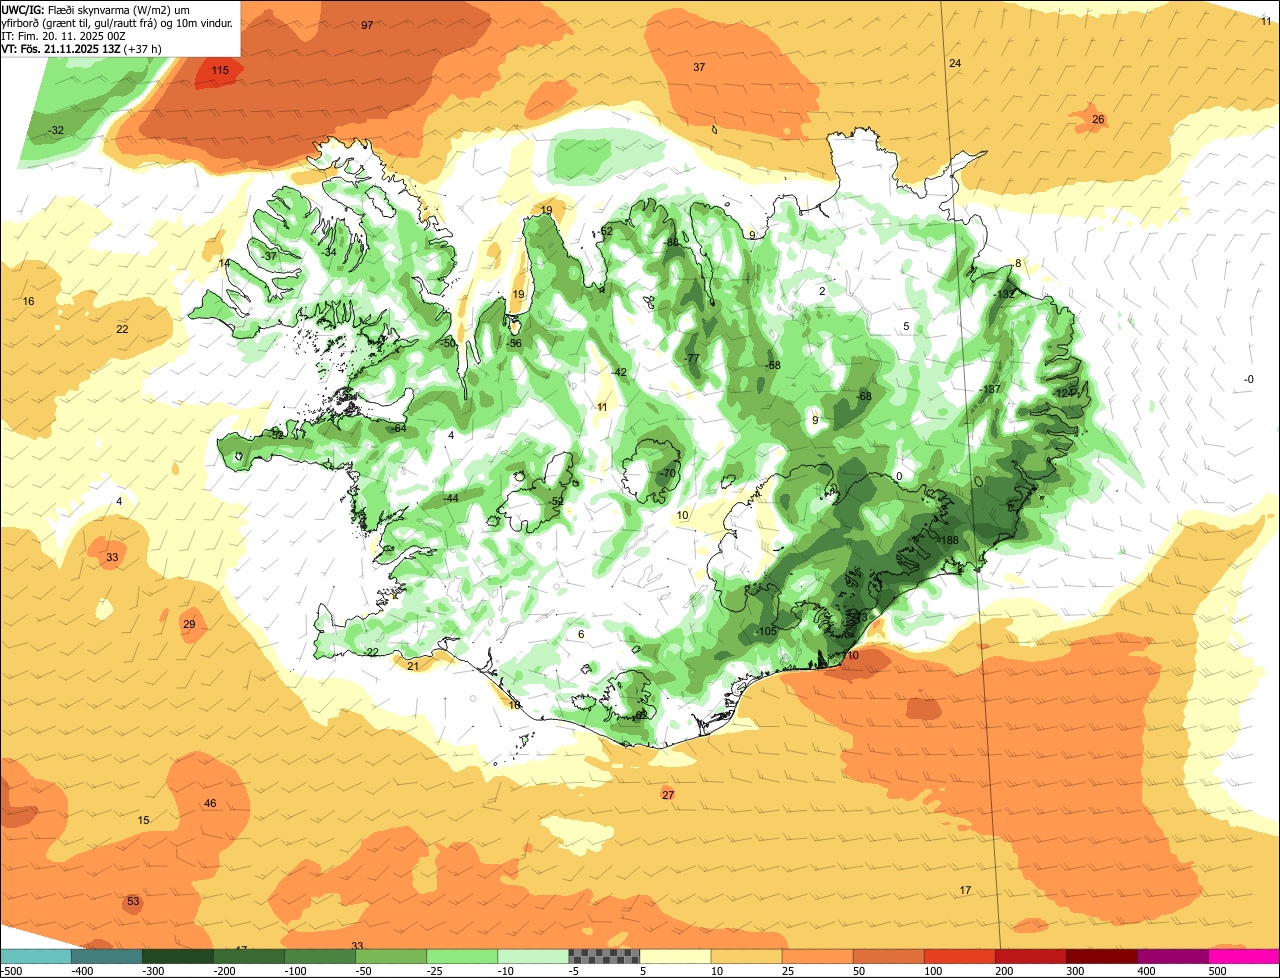Click the 'IT: Fim. 20. 11. 2025 00Z' line
Screen dimensions: 1280x978
pyautogui.click(x=61, y=35)
